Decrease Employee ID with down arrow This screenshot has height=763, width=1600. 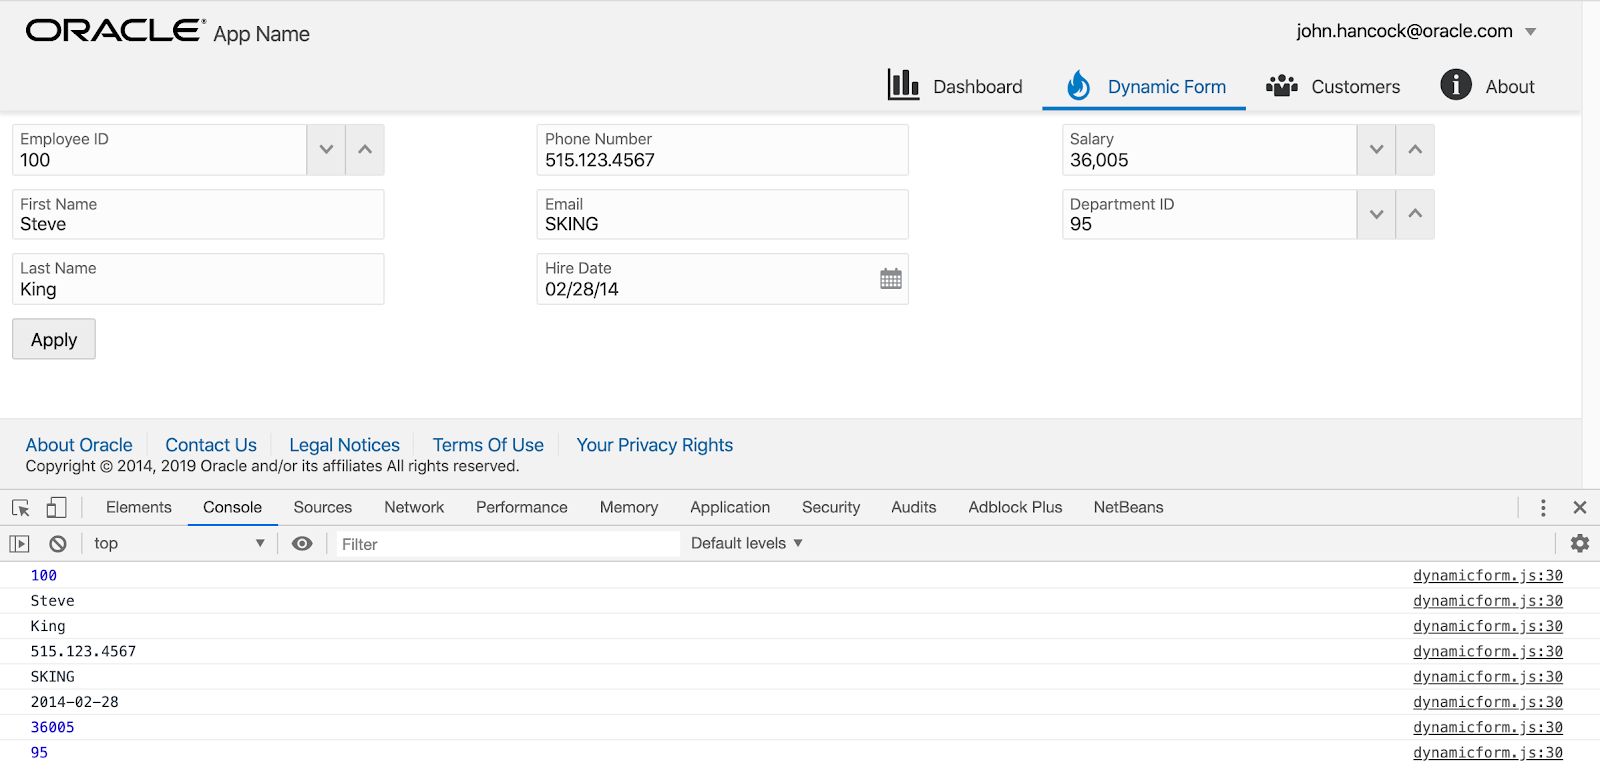(326, 150)
